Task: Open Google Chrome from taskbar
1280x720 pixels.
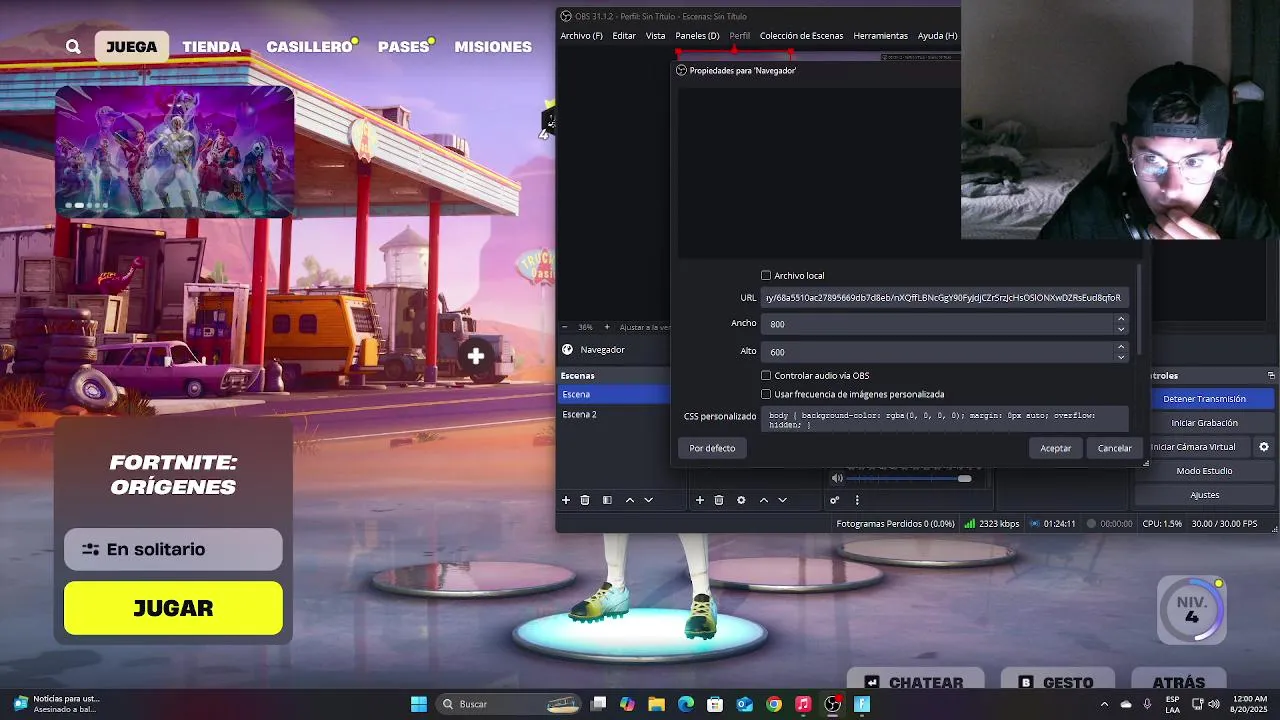Action: coord(774,704)
